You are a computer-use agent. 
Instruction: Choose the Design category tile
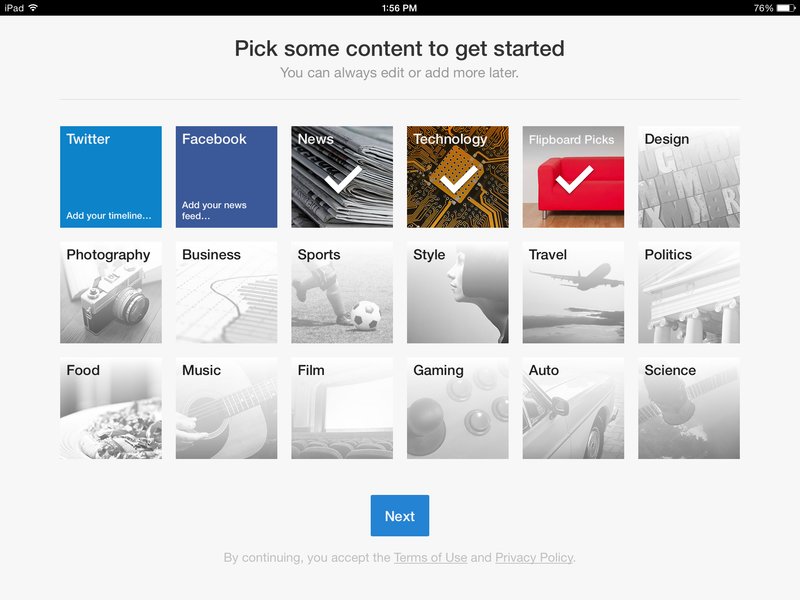click(689, 177)
